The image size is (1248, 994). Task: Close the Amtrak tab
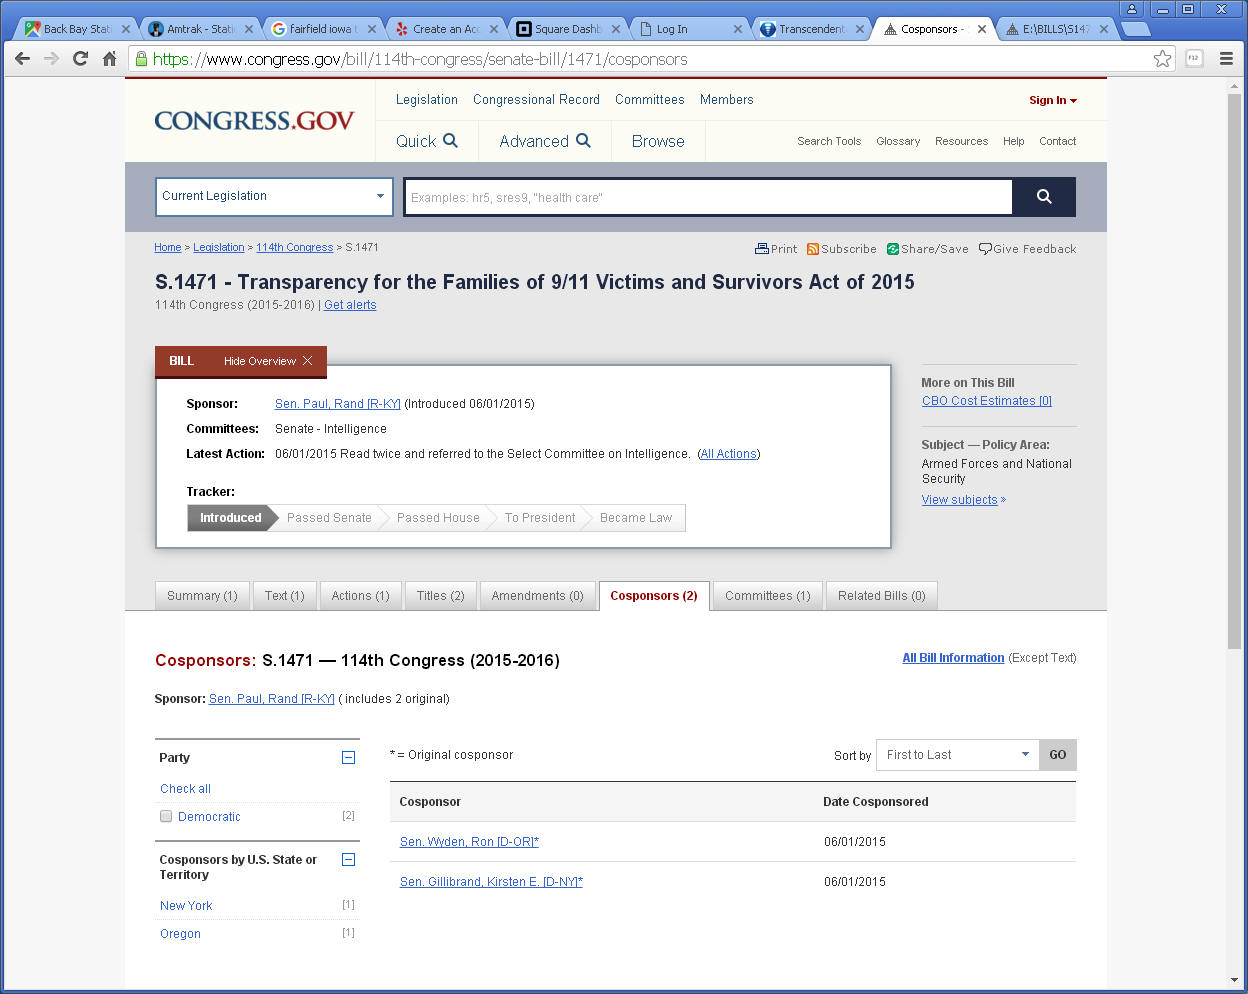[x=249, y=29]
